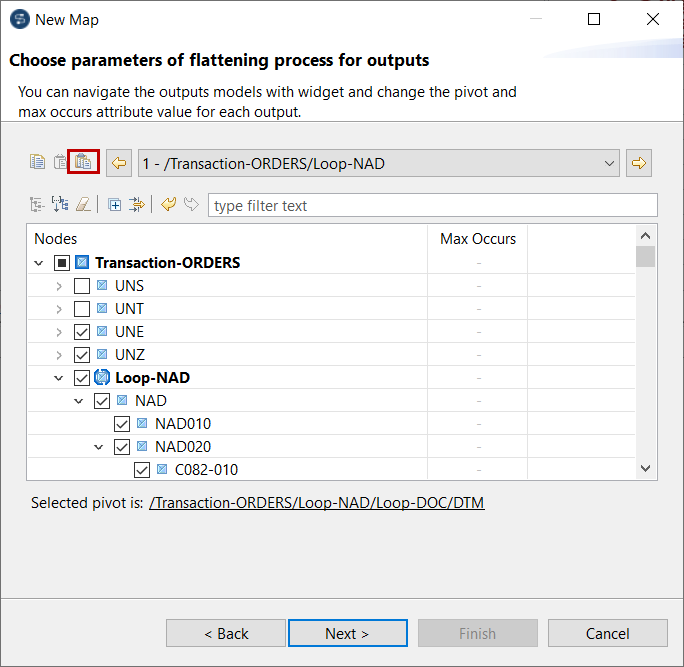
Task: Open the selected pivot path link
Action: tap(316, 503)
